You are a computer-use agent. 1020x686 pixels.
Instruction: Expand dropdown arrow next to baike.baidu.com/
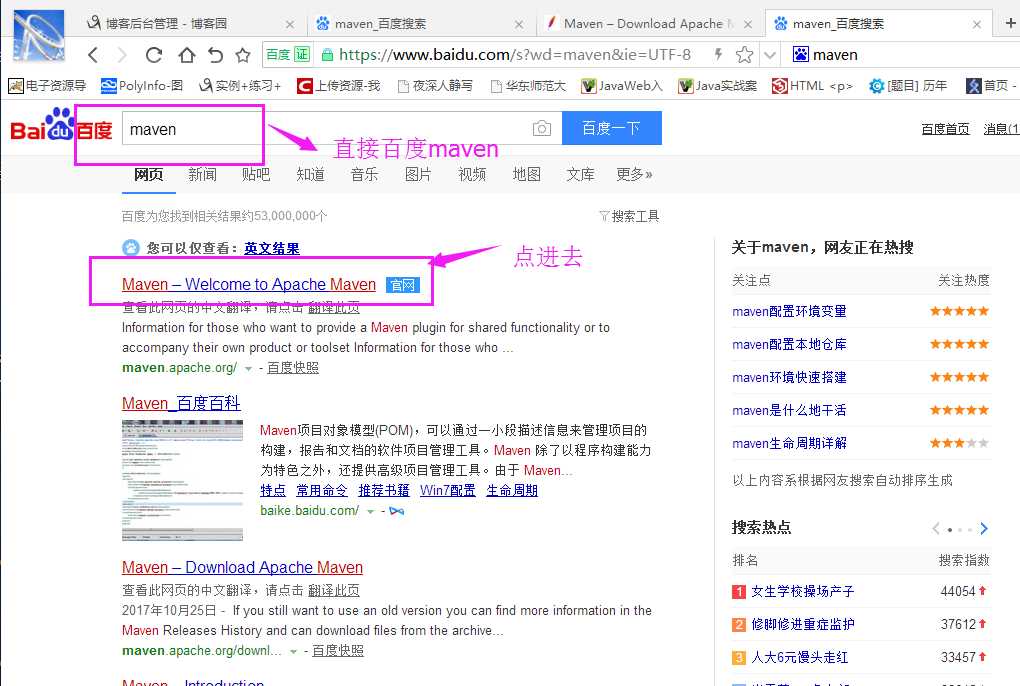tap(370, 512)
